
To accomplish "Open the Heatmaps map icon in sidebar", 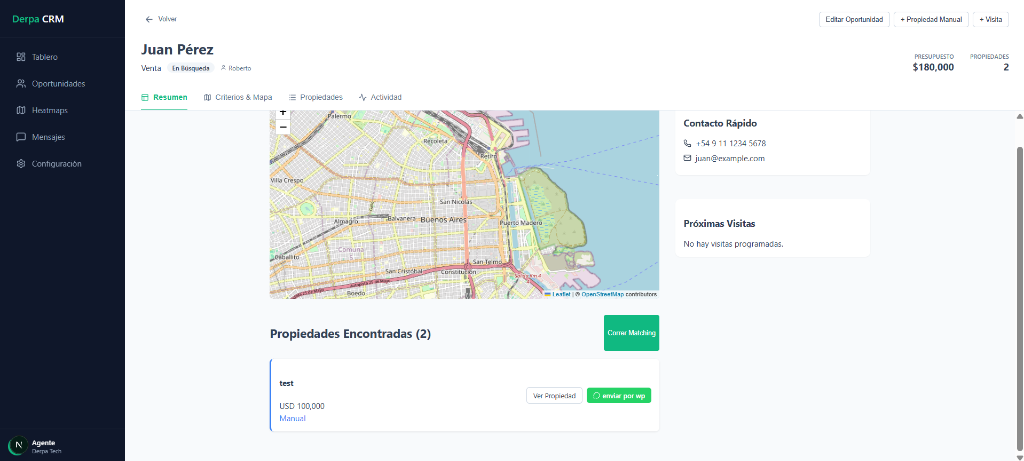I will point(21,110).
